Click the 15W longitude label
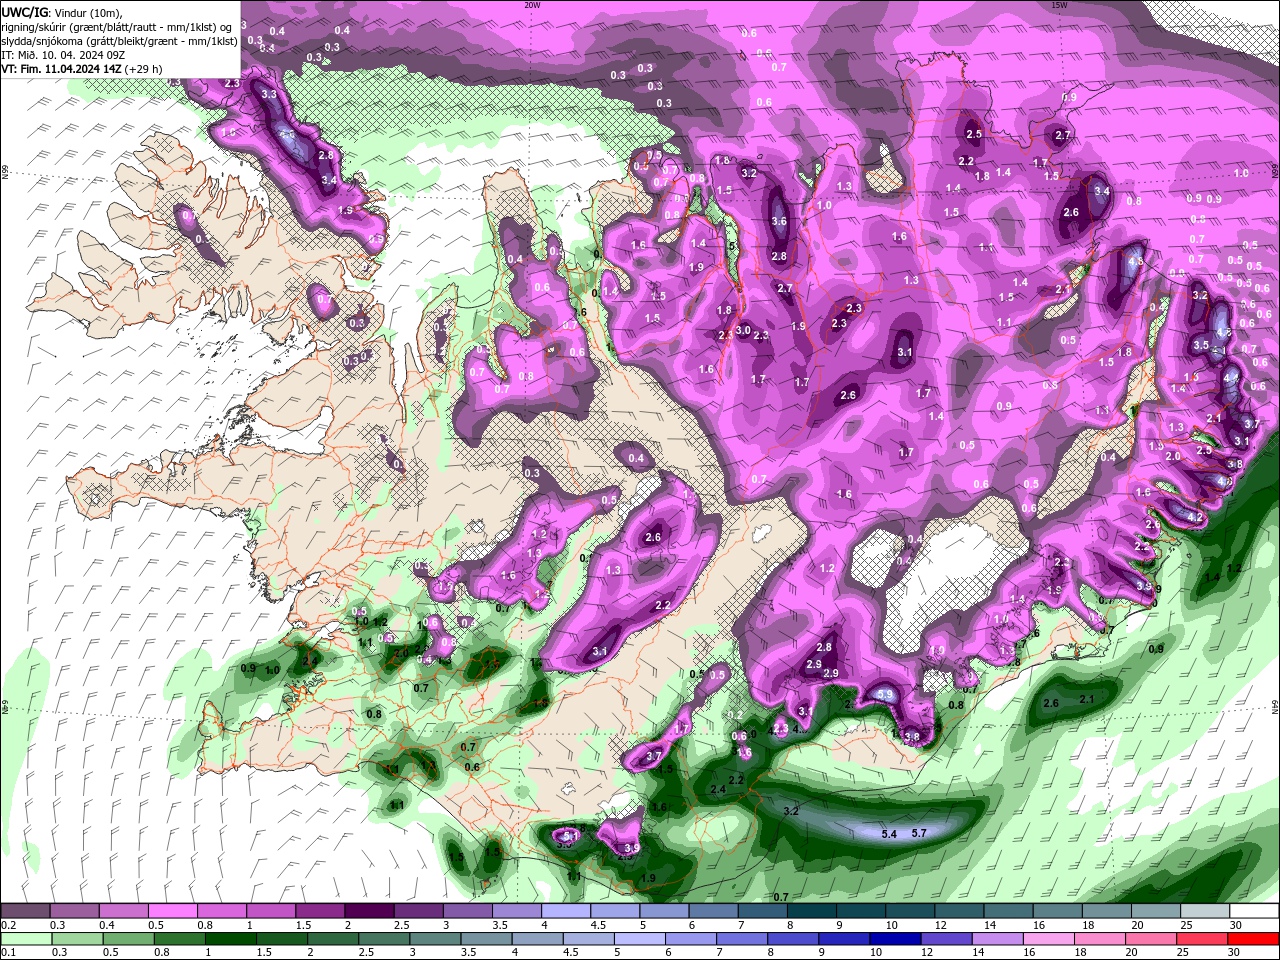 pos(1058,5)
